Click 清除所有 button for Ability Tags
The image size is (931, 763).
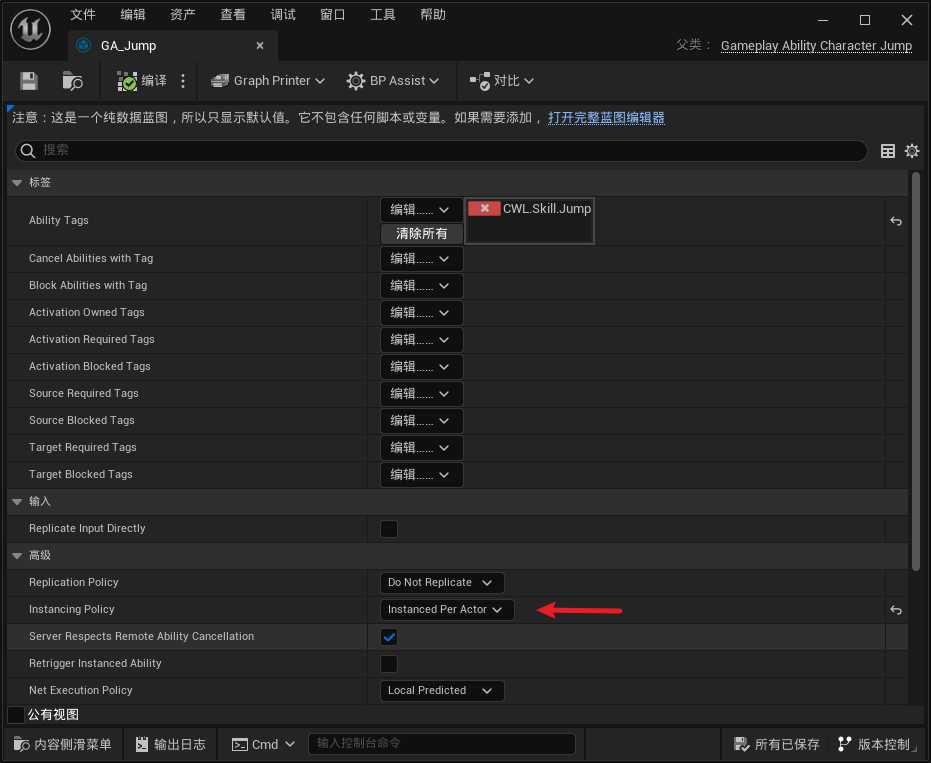click(x=421, y=233)
